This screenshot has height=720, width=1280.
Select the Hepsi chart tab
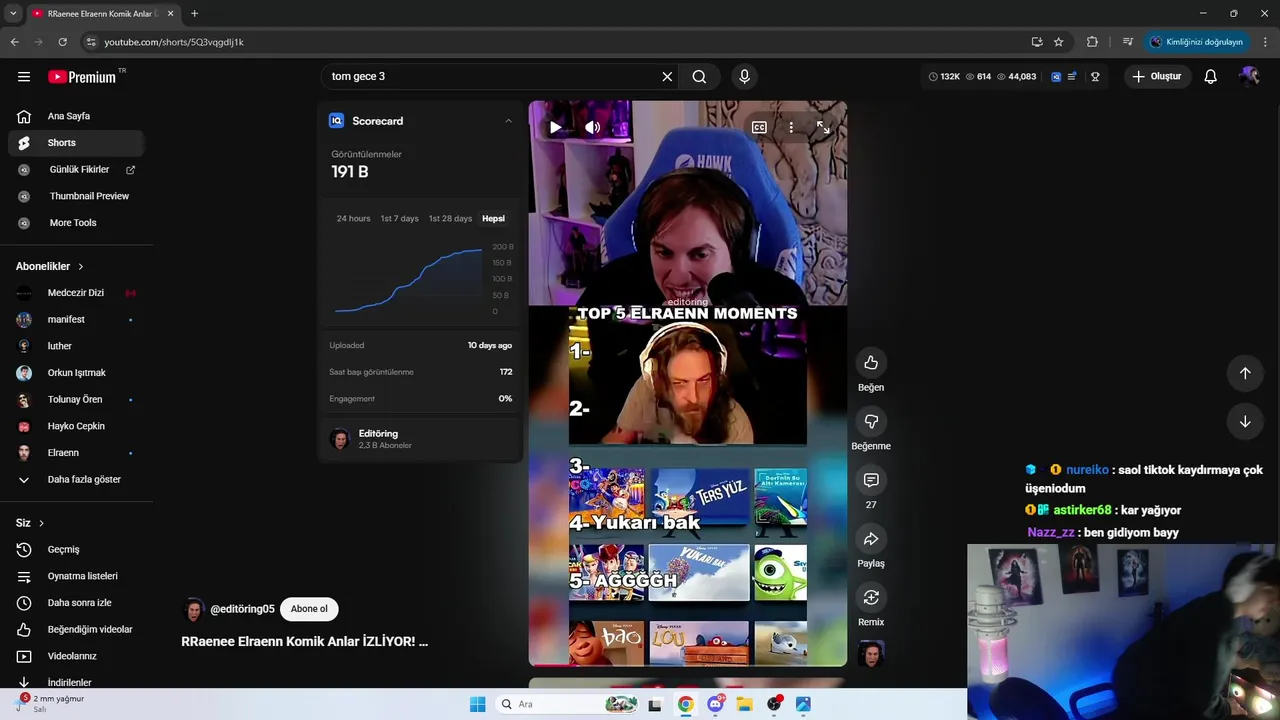pos(494,218)
